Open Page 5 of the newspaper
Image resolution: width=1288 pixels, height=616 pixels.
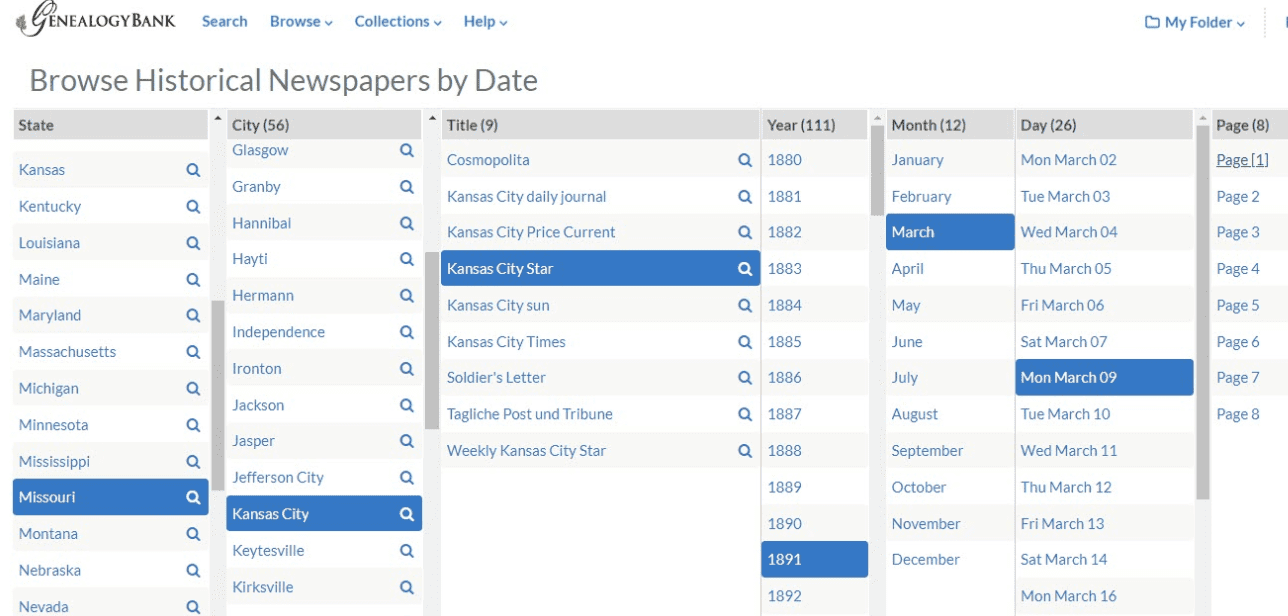(x=1238, y=305)
